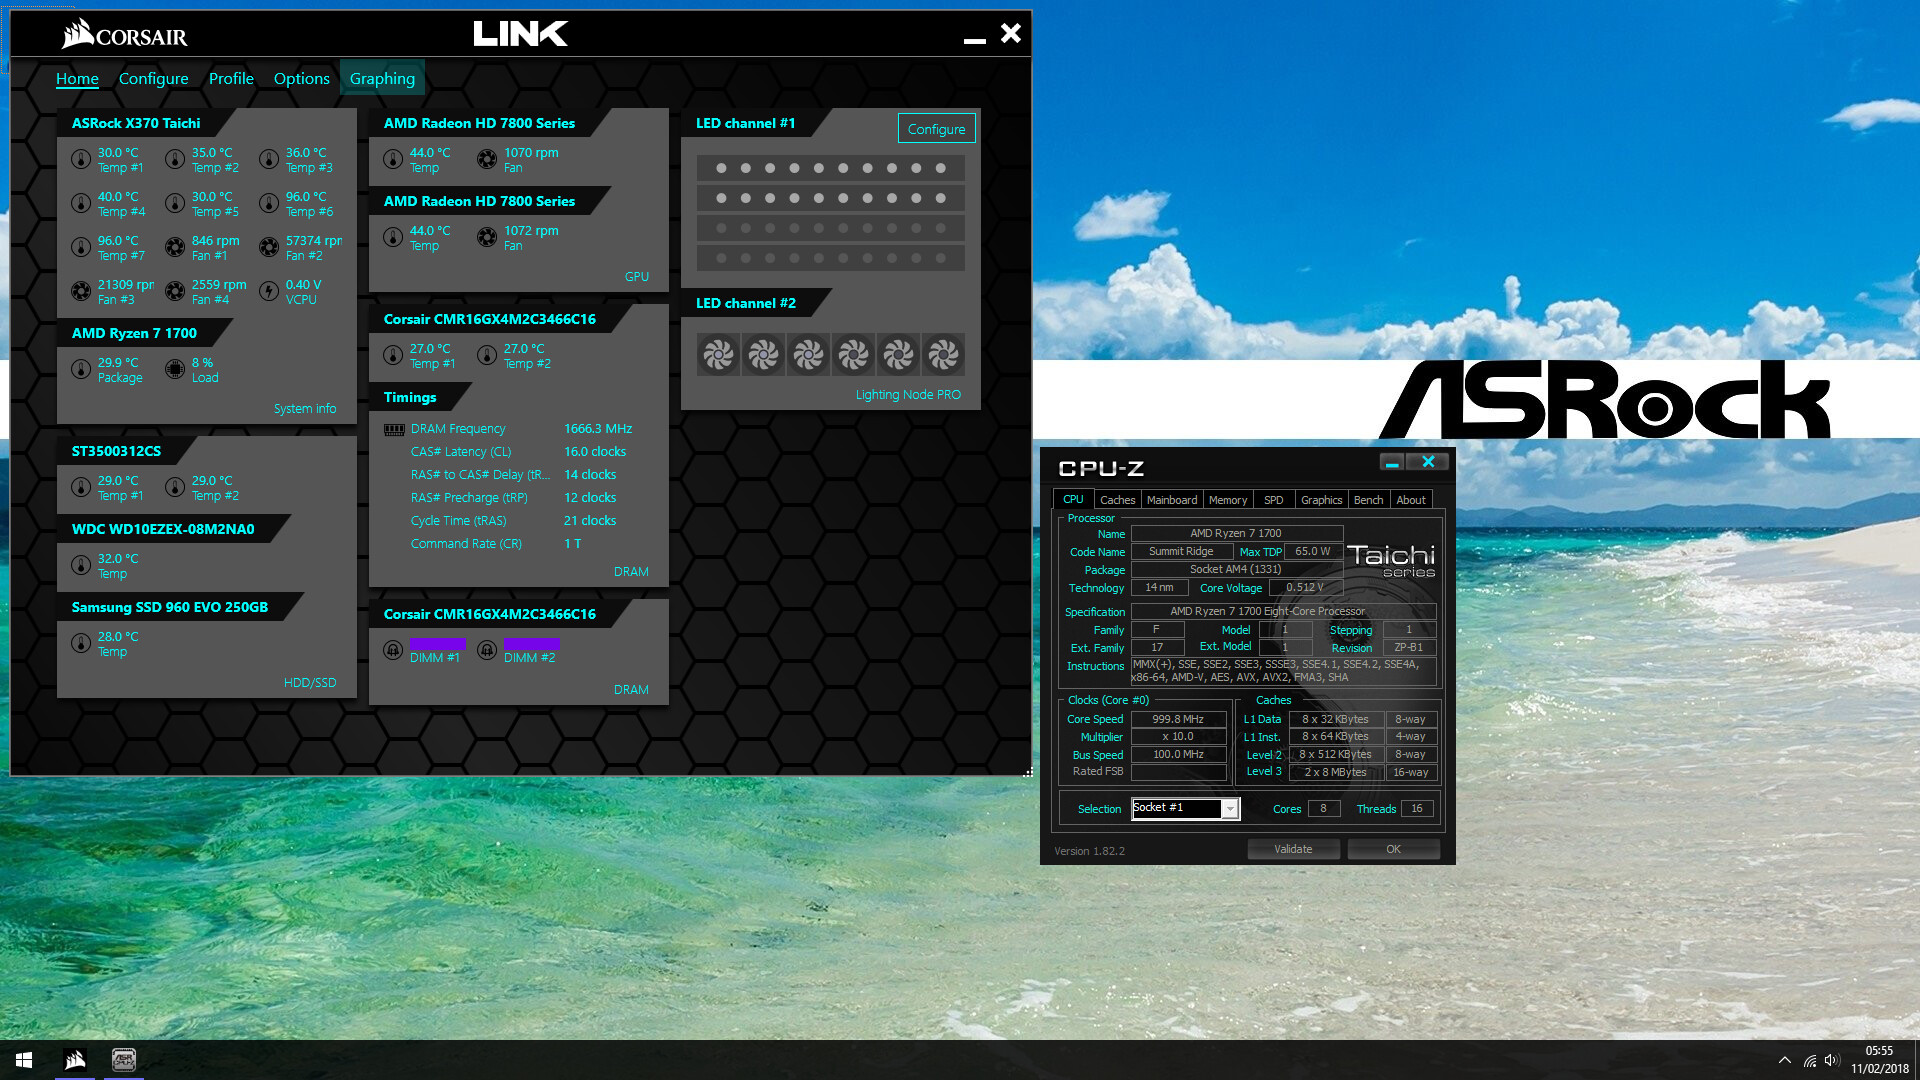Click the first Radeon HD 7800 fan icon at 1070 rpm
1920x1080 pixels.
[x=487, y=159]
